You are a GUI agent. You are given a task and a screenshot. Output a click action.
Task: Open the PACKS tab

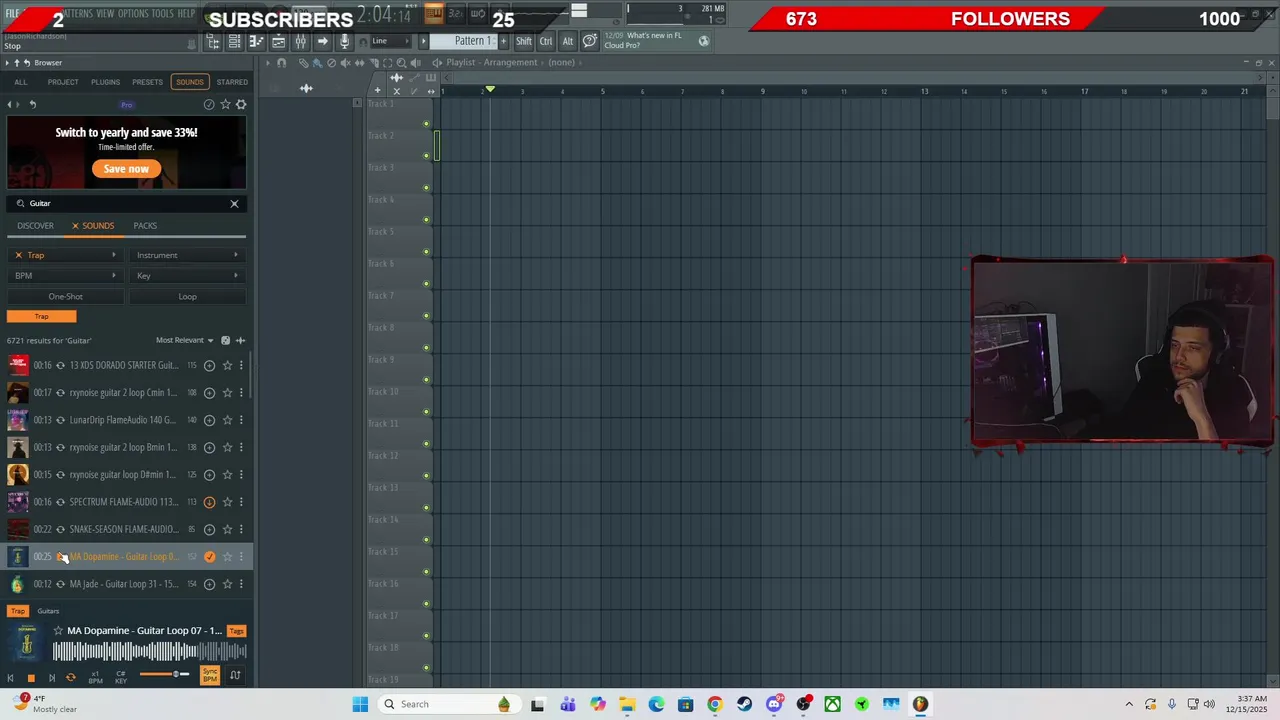click(145, 226)
